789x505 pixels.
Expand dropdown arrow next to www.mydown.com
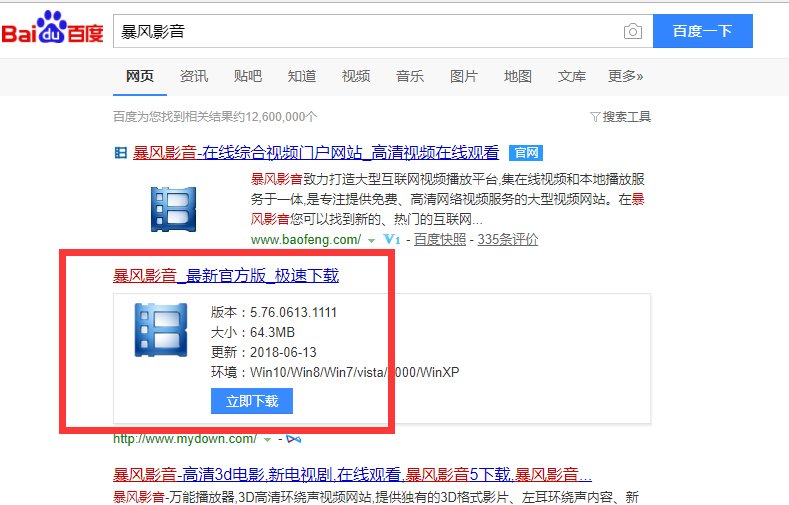tap(266, 439)
